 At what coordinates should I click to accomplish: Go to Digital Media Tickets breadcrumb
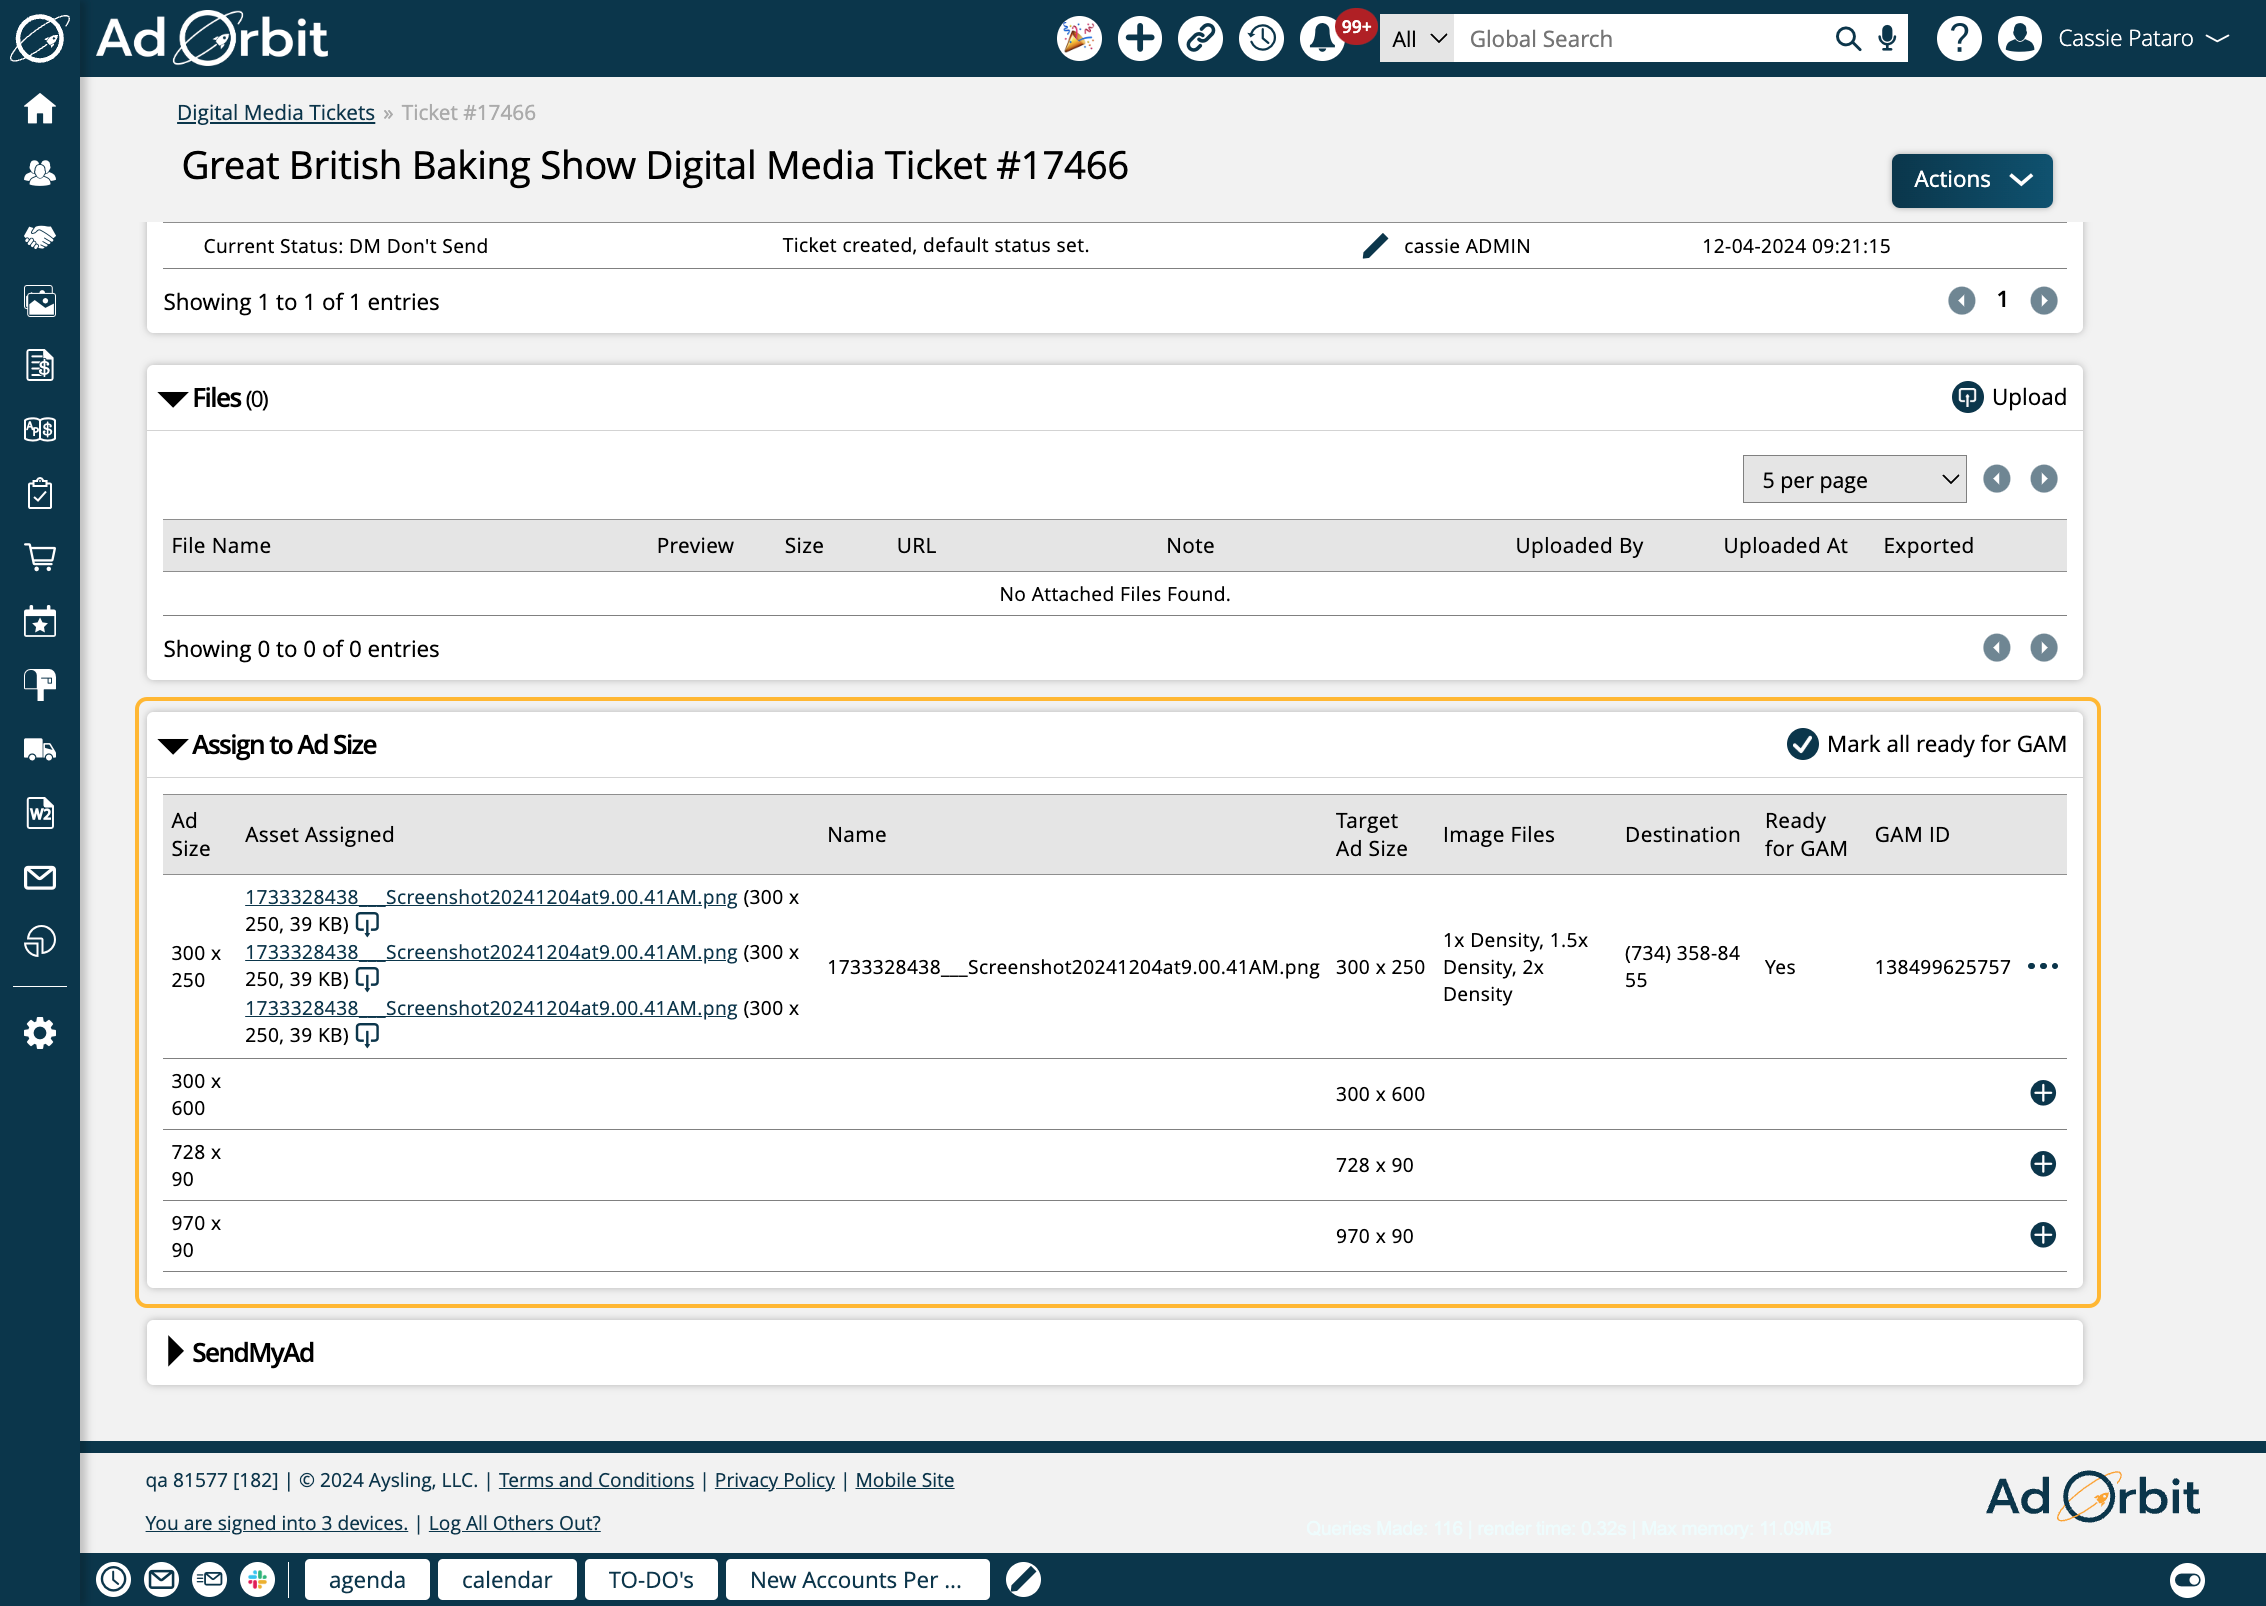pyautogui.click(x=276, y=112)
